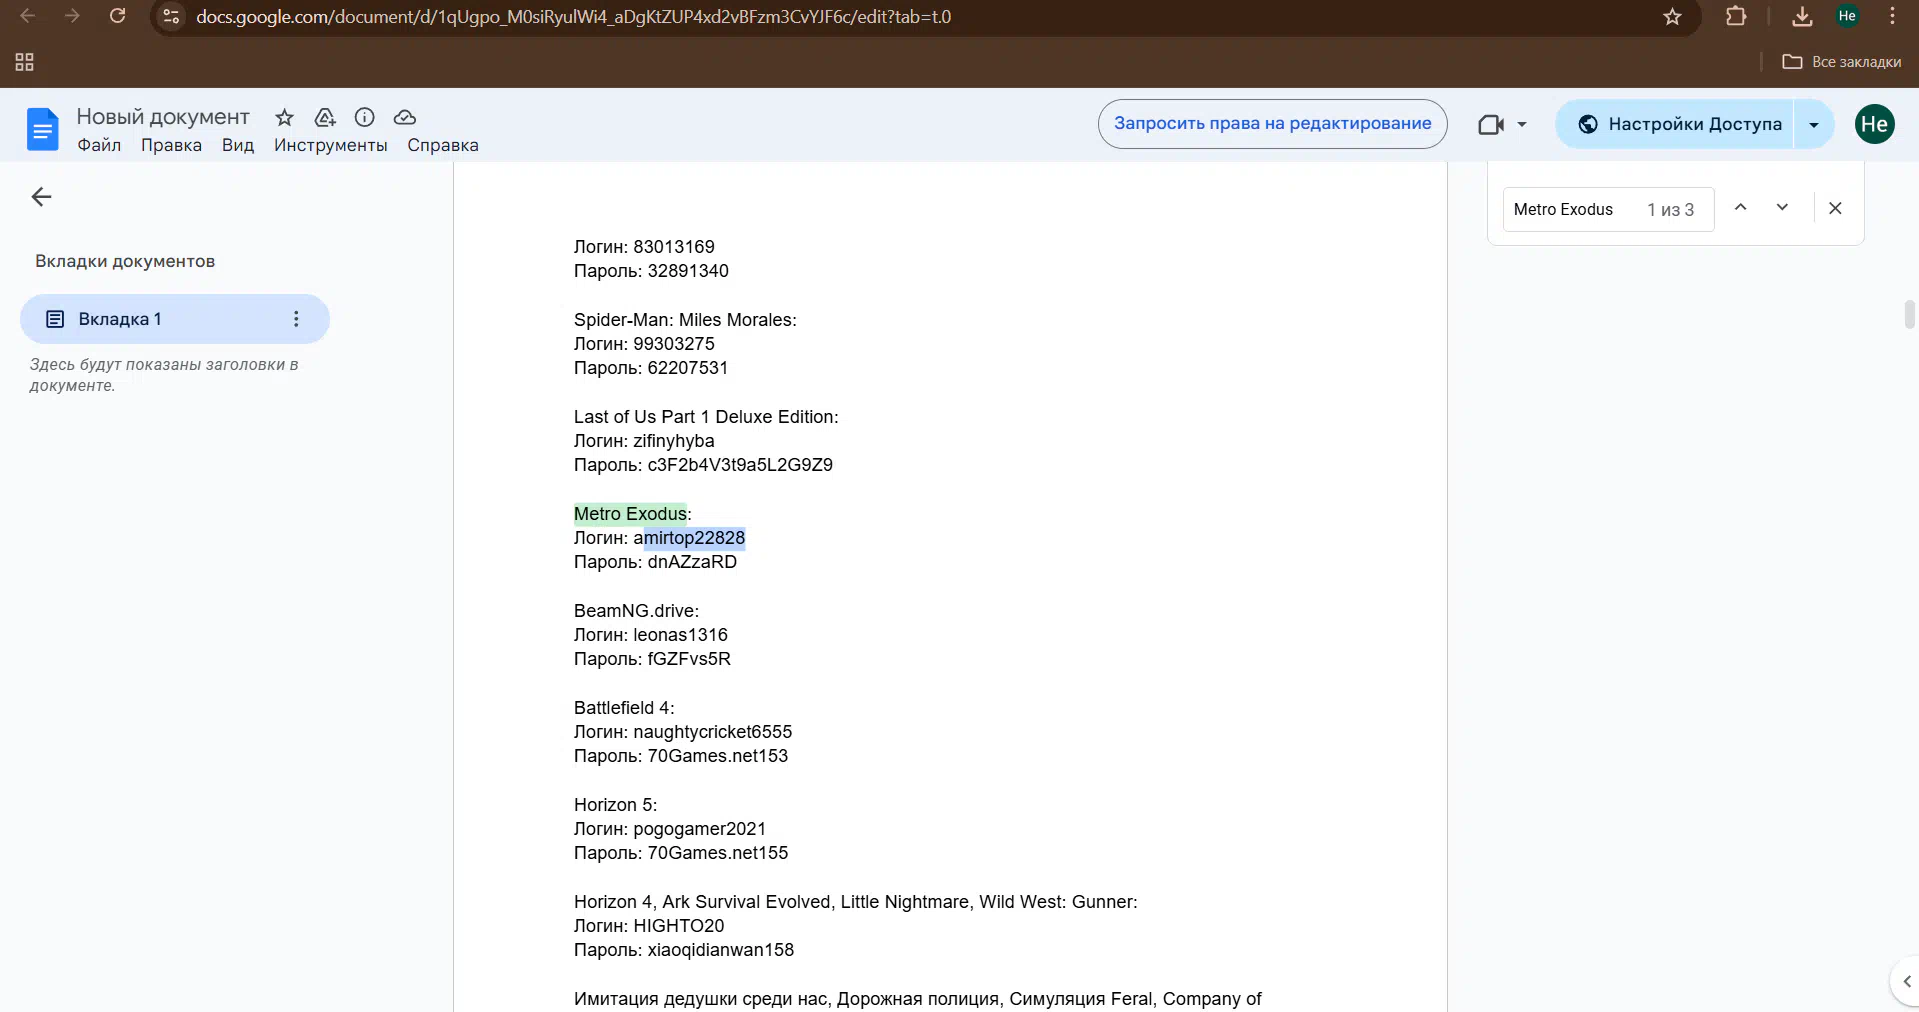Open the Файл menu

pyautogui.click(x=99, y=145)
